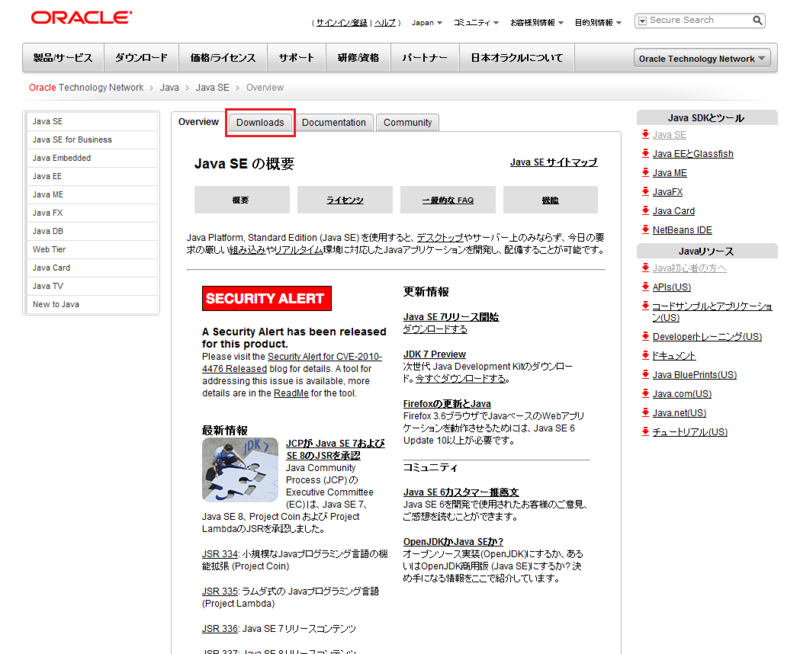Click the red arrow icon beside Java ME

645,172
